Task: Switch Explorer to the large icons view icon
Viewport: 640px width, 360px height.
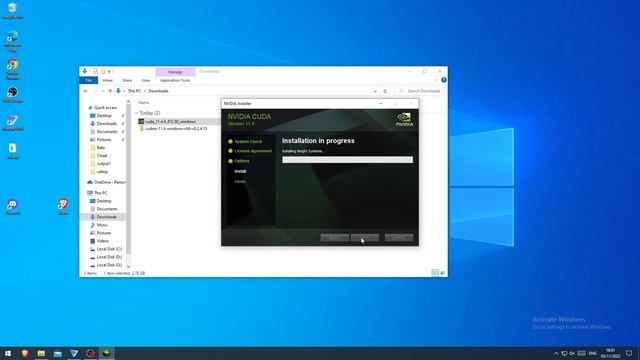Action: coord(442,273)
